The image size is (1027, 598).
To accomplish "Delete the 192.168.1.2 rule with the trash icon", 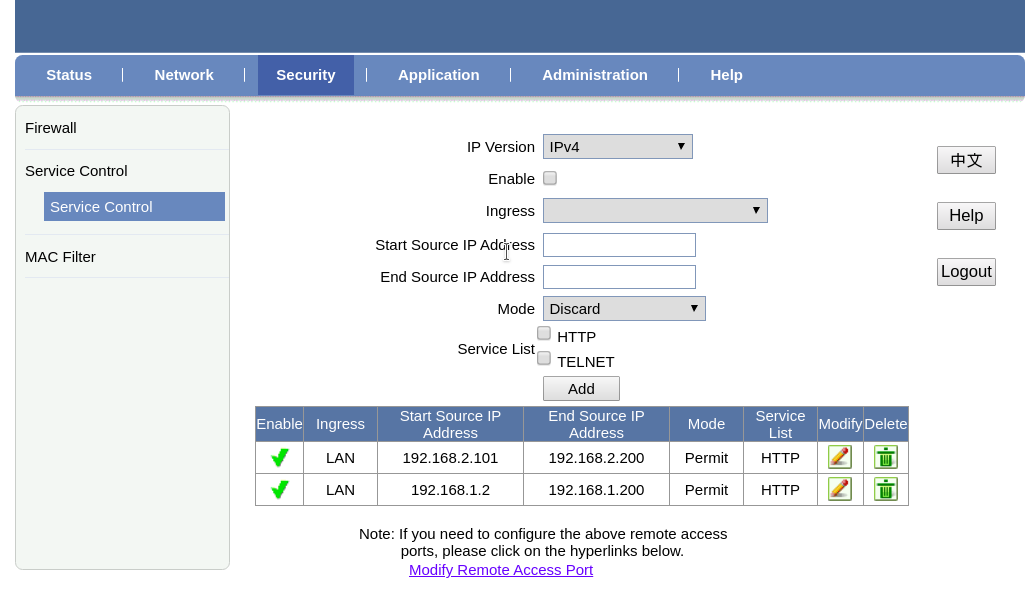I will click(x=885, y=490).
